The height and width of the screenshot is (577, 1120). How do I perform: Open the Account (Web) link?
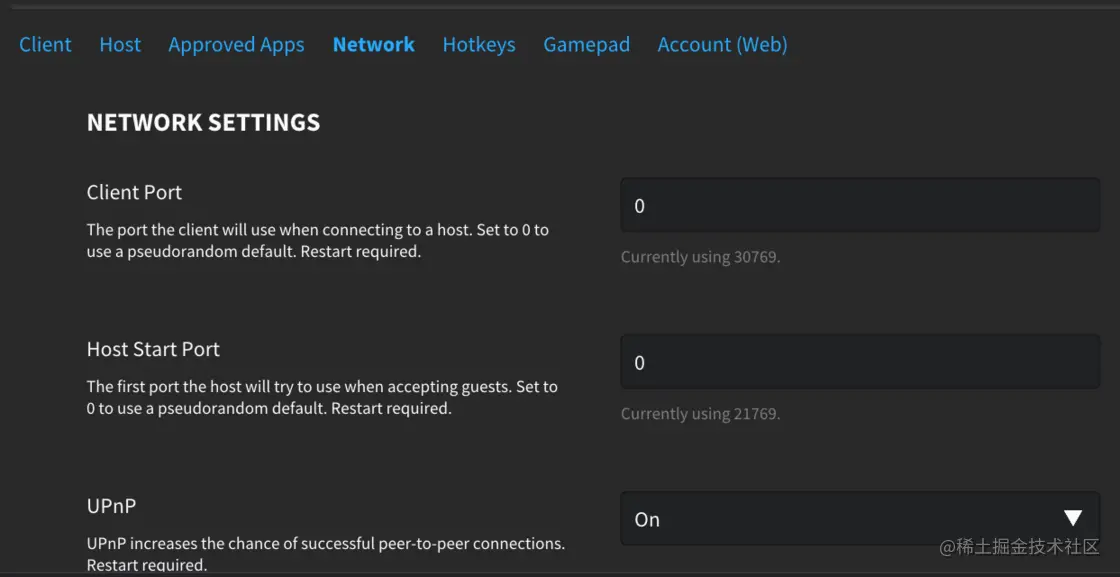pos(722,45)
